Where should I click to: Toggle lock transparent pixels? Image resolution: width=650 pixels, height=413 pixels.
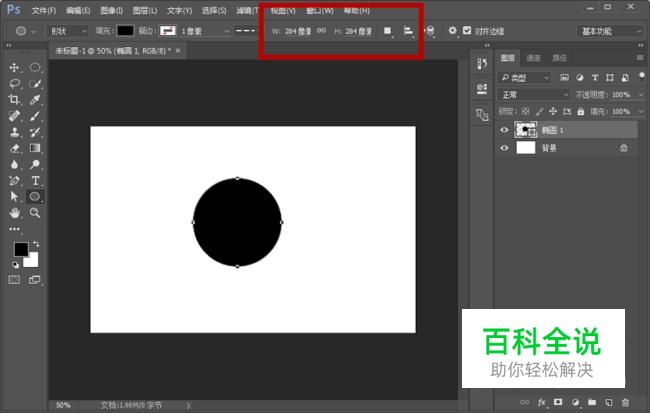526,111
